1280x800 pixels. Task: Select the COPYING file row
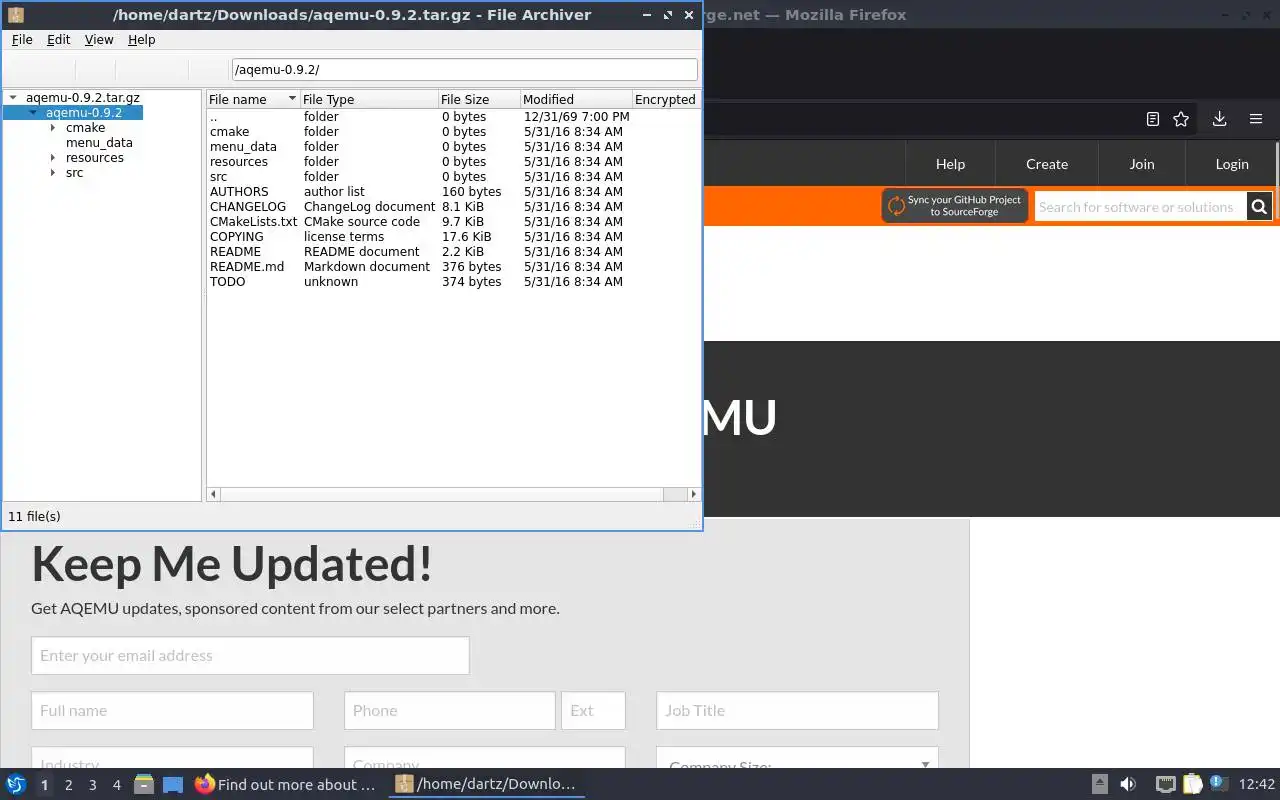pos(452,237)
